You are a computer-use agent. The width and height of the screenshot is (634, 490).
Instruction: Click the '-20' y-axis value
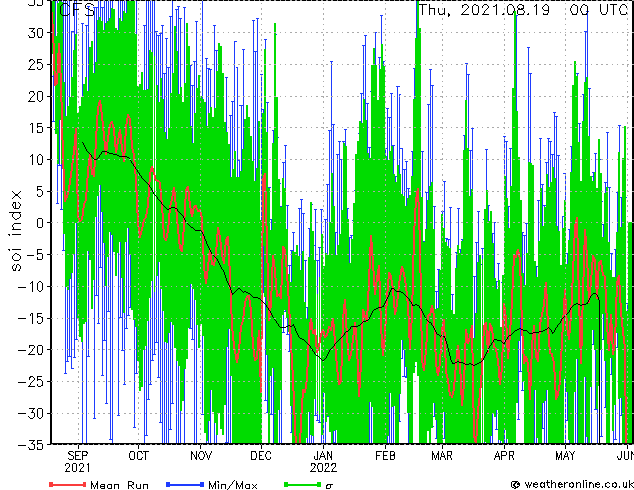pyautogui.click(x=30, y=350)
